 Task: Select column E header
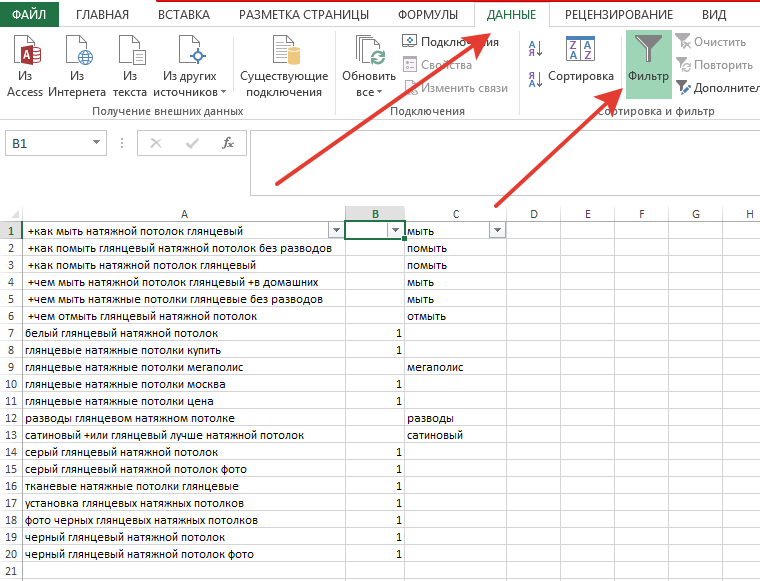coord(587,214)
